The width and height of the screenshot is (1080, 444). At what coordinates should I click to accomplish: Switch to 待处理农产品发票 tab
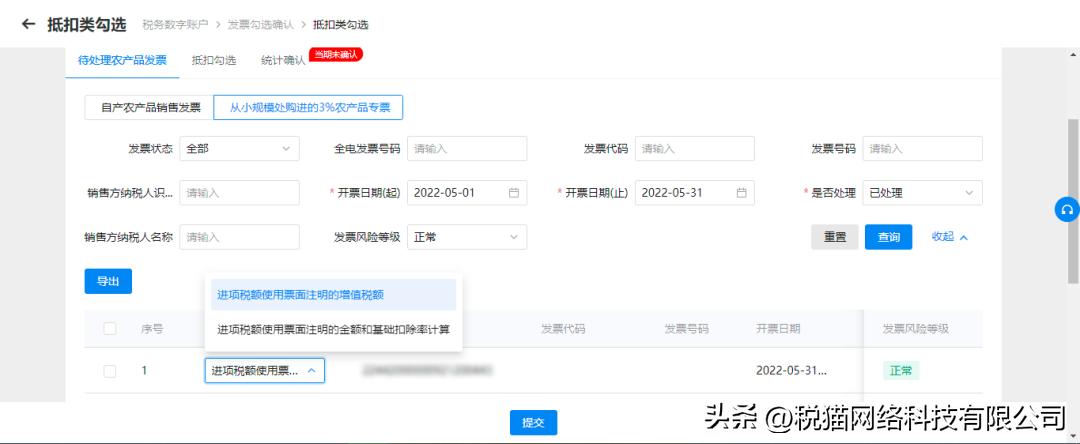pos(122,60)
